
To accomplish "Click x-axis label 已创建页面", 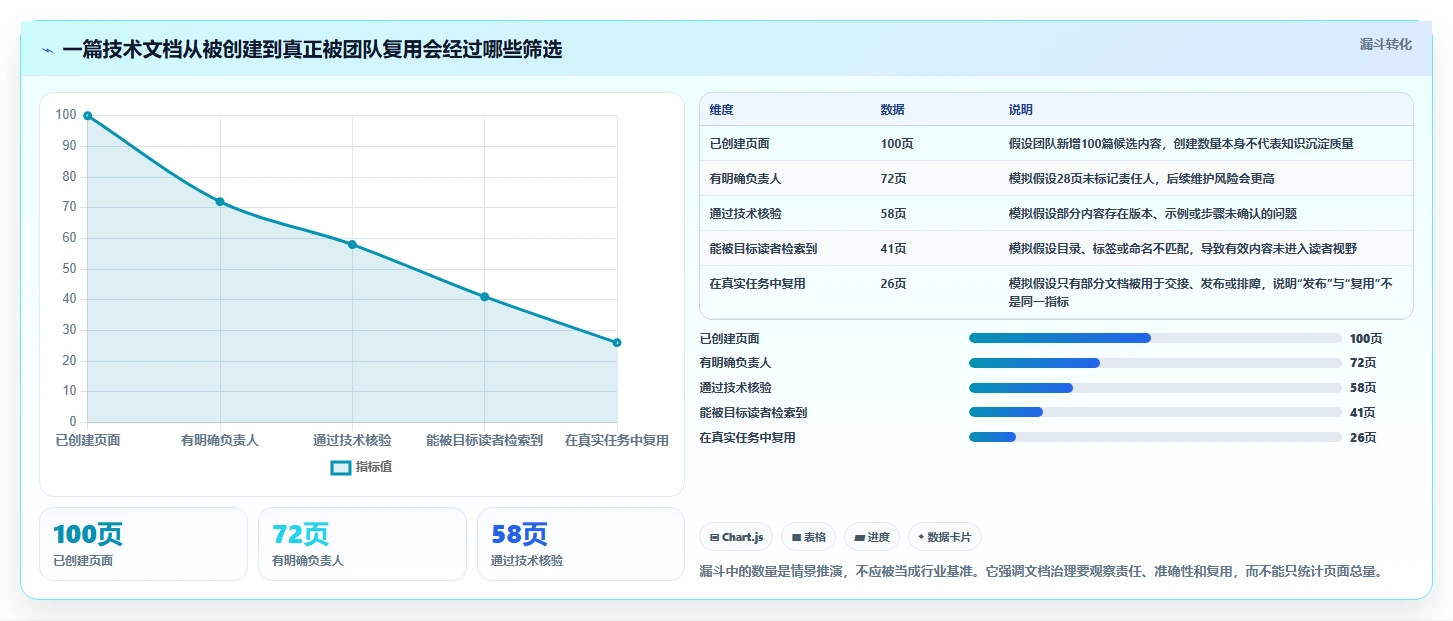I will pyautogui.click(x=88, y=440).
